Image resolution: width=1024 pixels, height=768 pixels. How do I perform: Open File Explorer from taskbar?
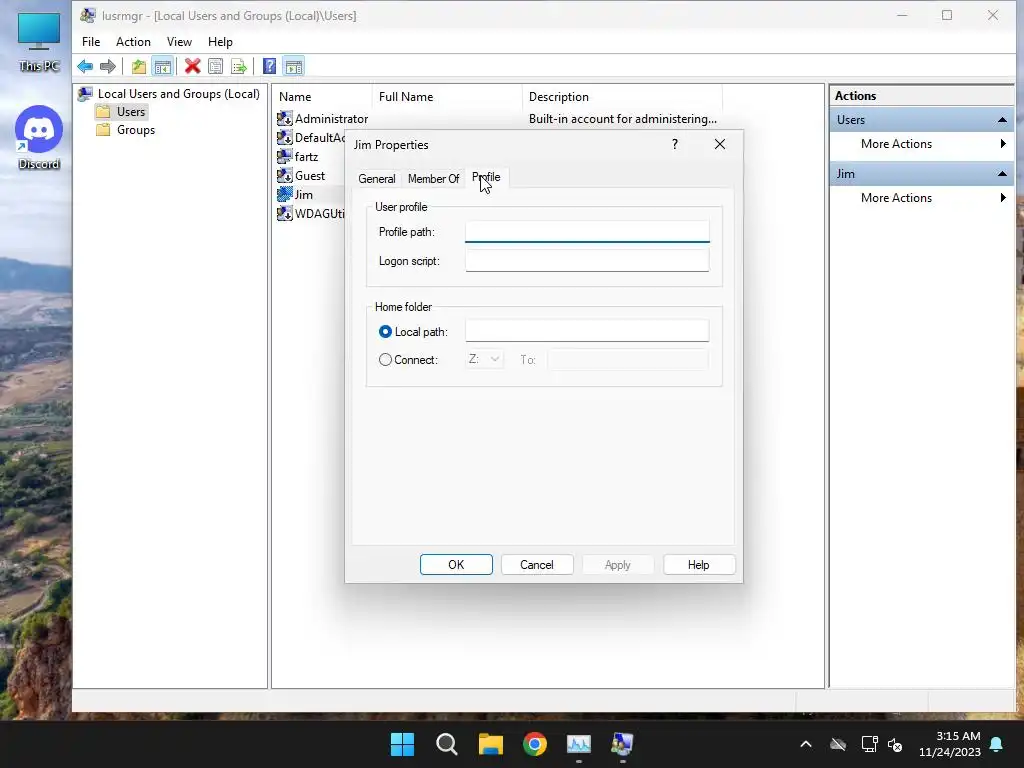tap(490, 744)
